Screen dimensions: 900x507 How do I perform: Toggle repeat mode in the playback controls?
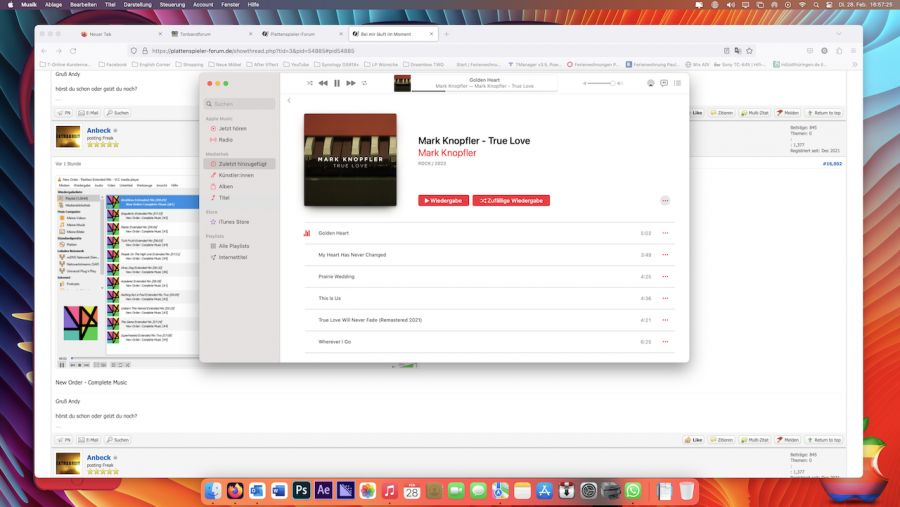pyautogui.click(x=364, y=83)
